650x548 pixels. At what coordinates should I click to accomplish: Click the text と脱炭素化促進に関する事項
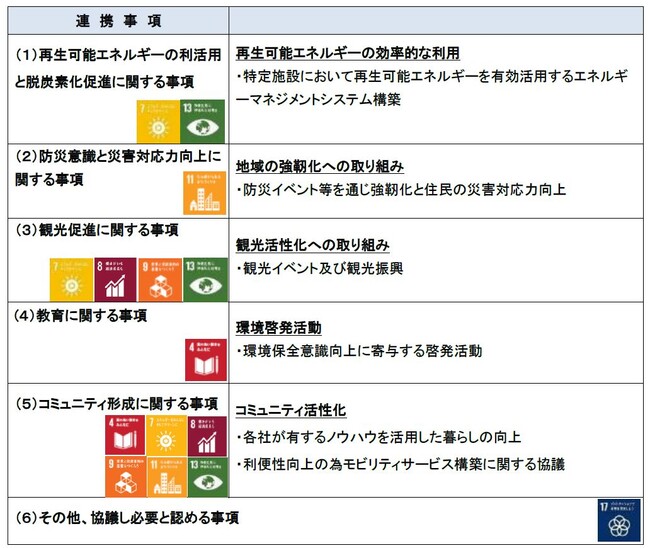click(104, 82)
